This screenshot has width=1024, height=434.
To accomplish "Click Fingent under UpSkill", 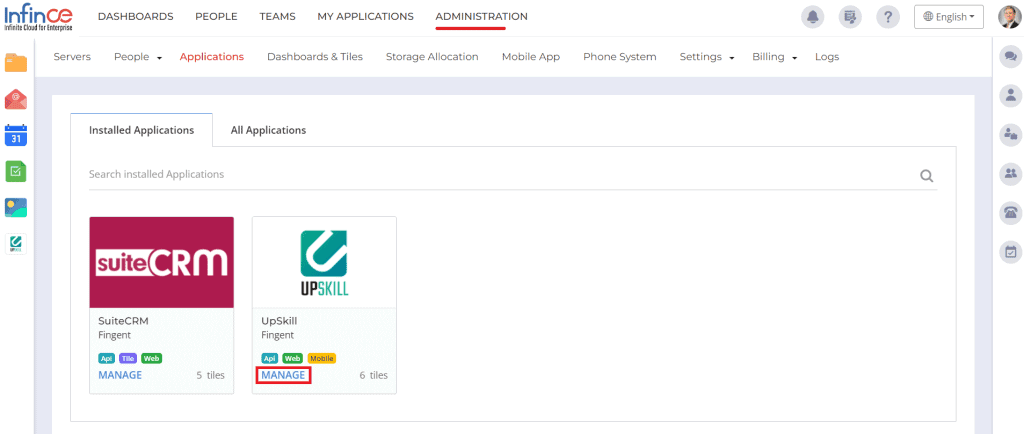I will coord(278,335).
